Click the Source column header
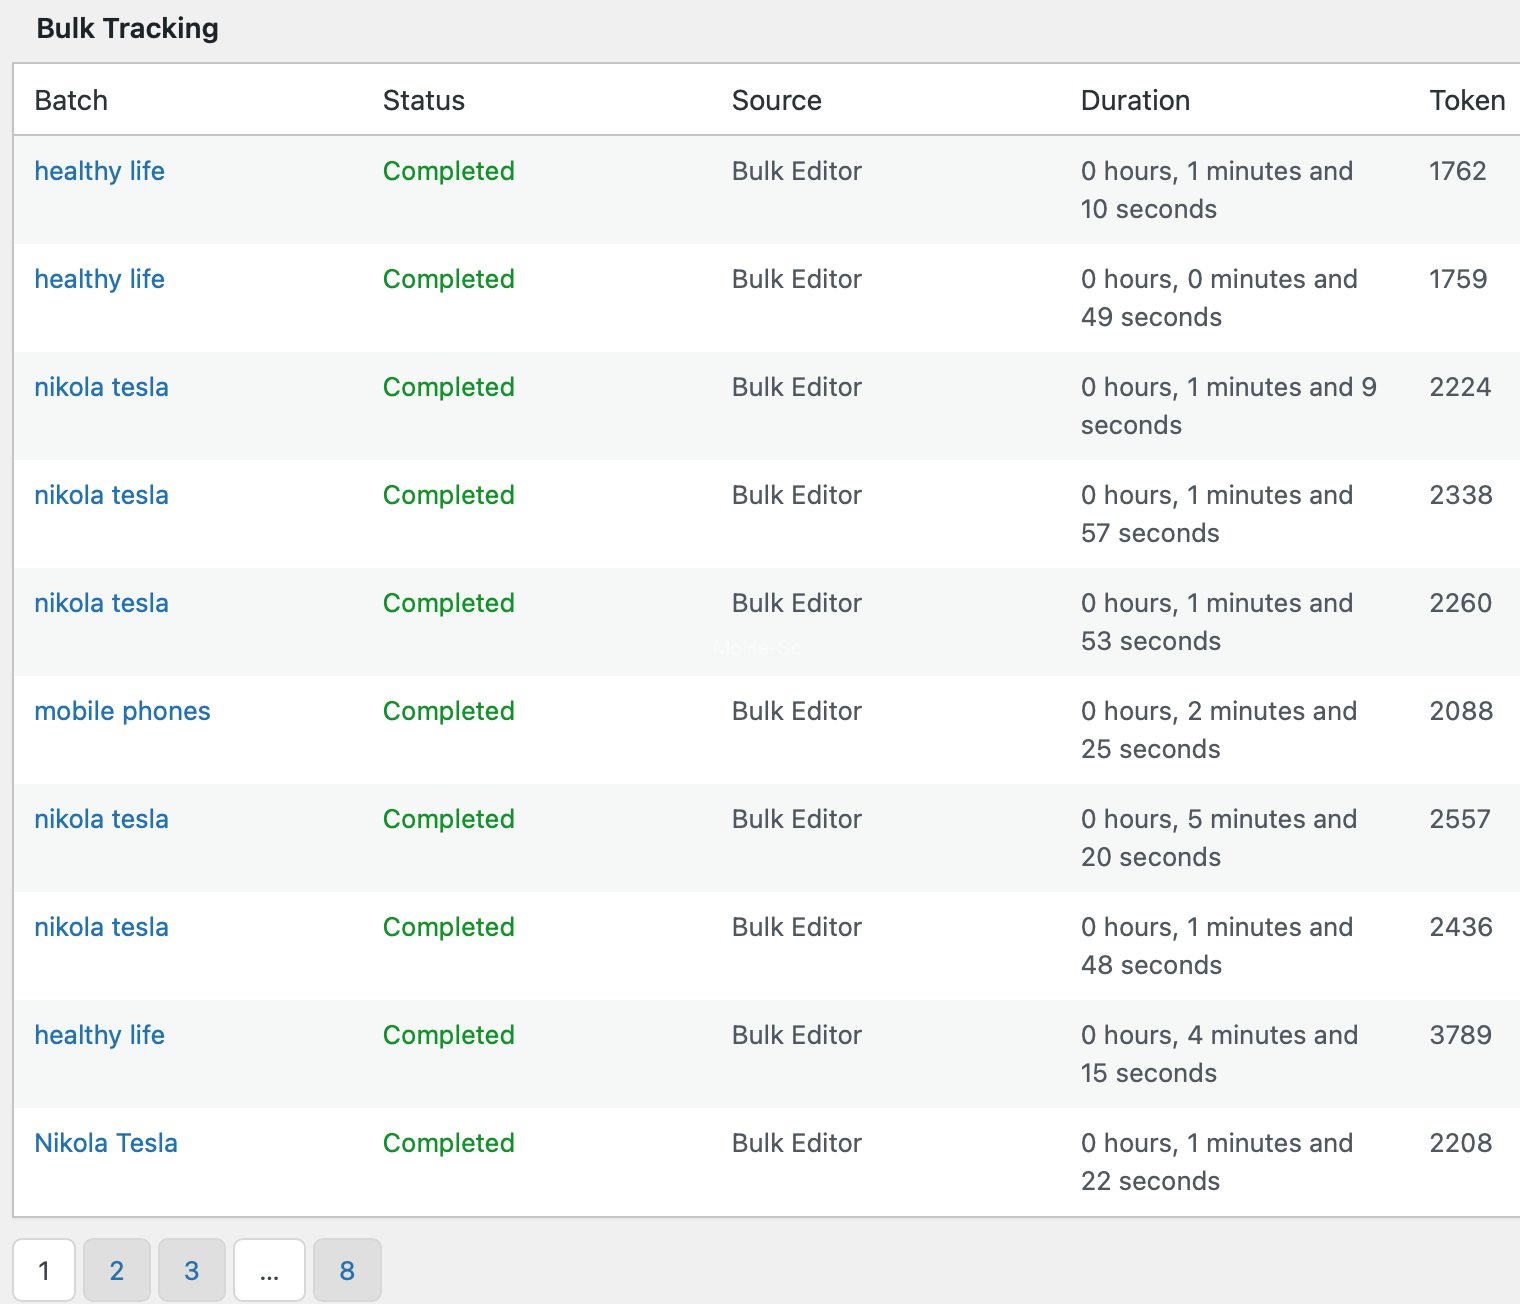The width and height of the screenshot is (1520, 1304). pos(776,100)
